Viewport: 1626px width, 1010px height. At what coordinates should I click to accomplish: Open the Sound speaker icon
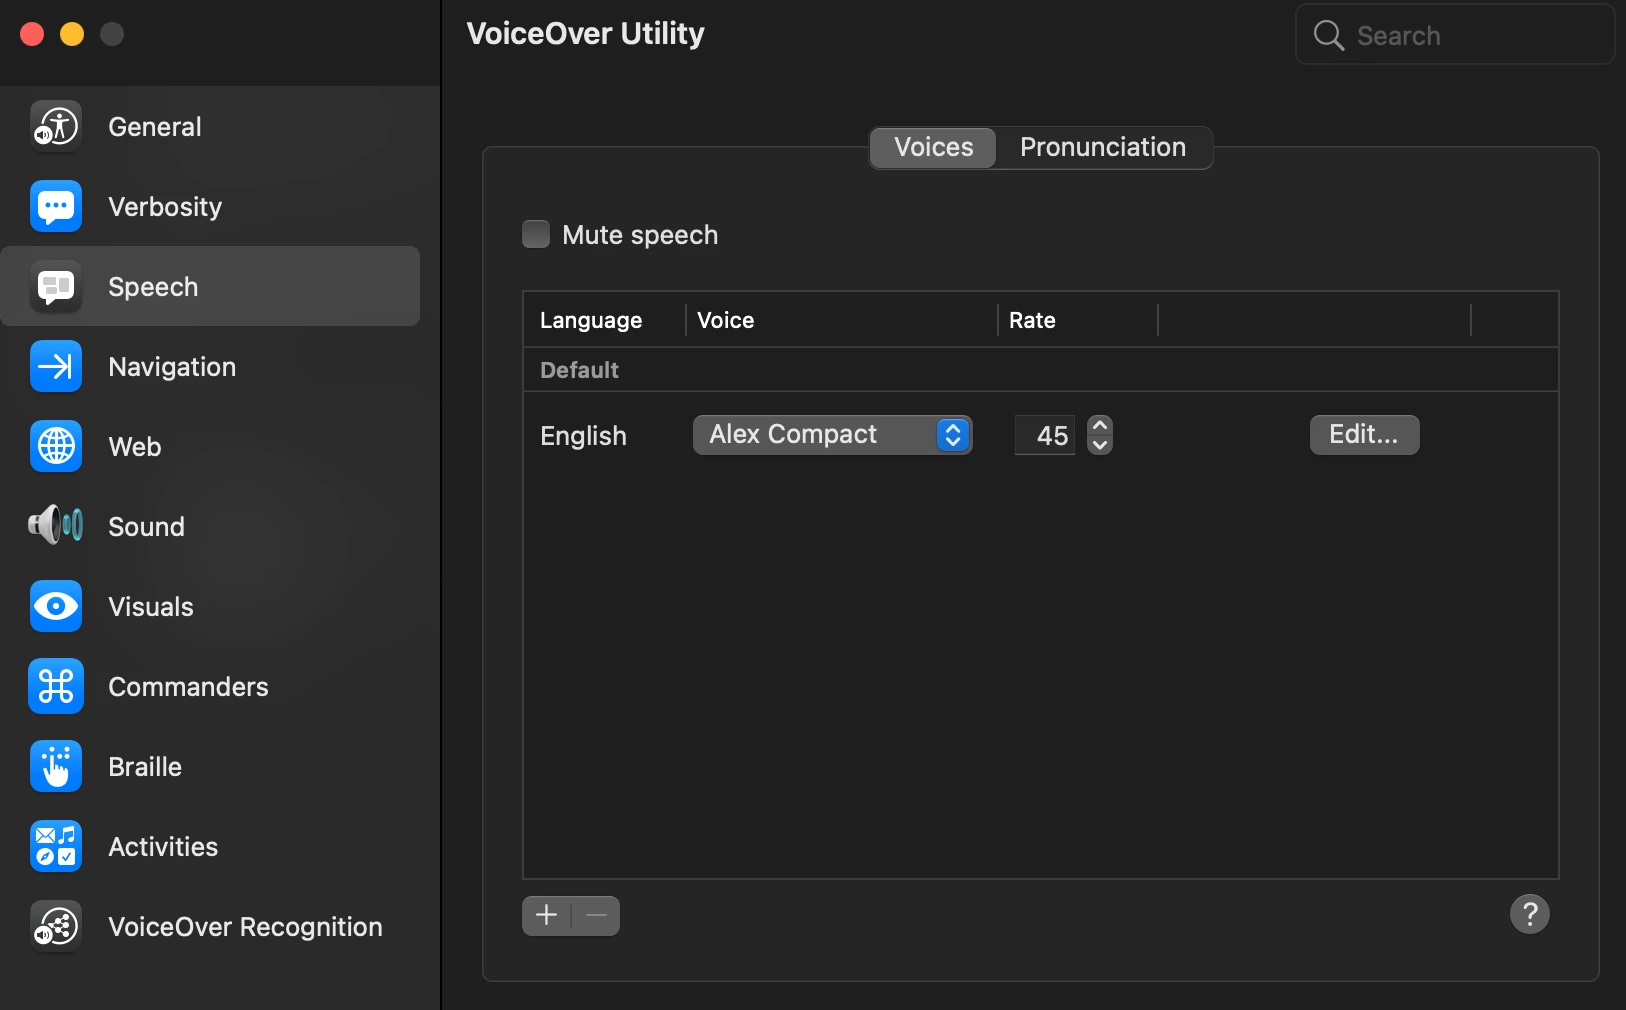(56, 525)
